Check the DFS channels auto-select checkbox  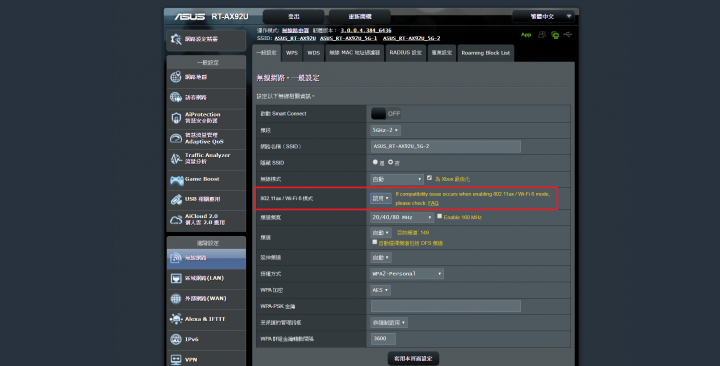[x=375, y=242]
